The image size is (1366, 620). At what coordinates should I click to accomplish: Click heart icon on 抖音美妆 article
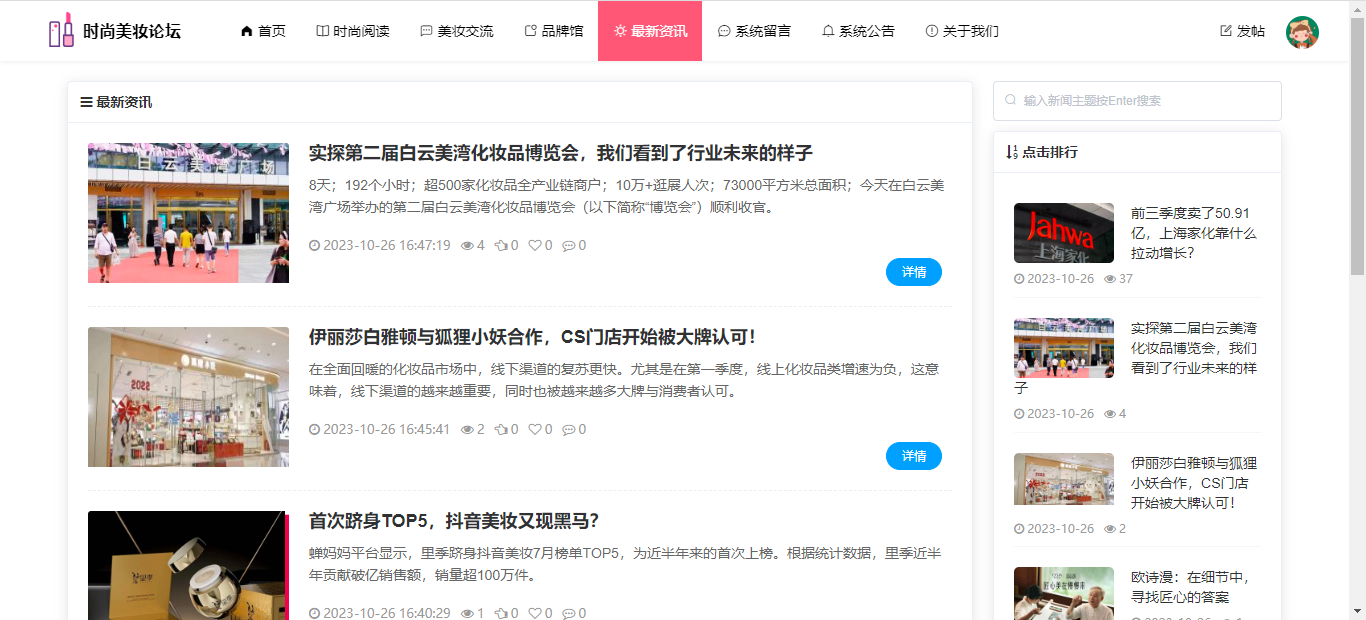534,613
